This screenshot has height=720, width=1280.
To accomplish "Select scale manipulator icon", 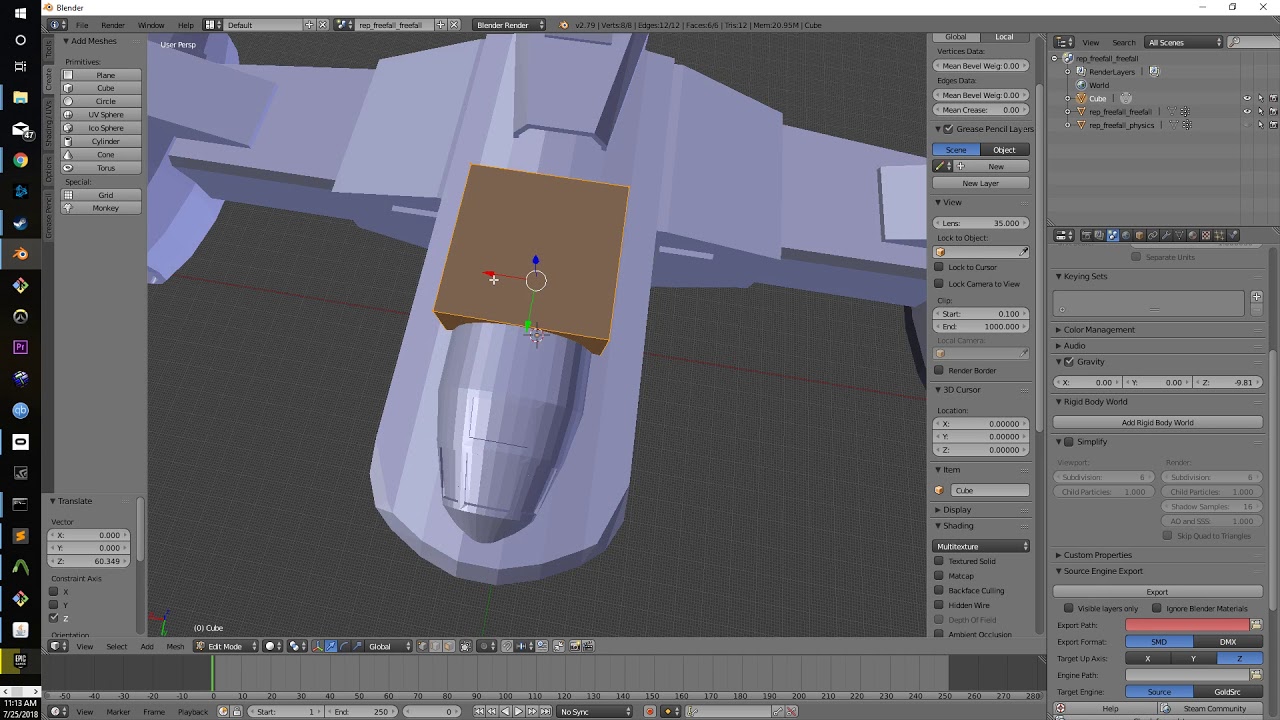I will click(x=358, y=646).
